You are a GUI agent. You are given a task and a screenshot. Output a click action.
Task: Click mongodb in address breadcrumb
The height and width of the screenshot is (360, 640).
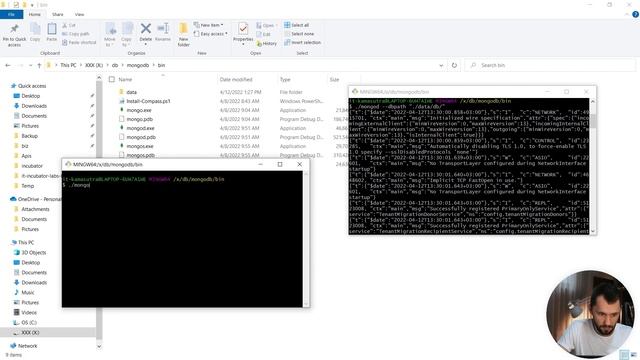coord(138,65)
